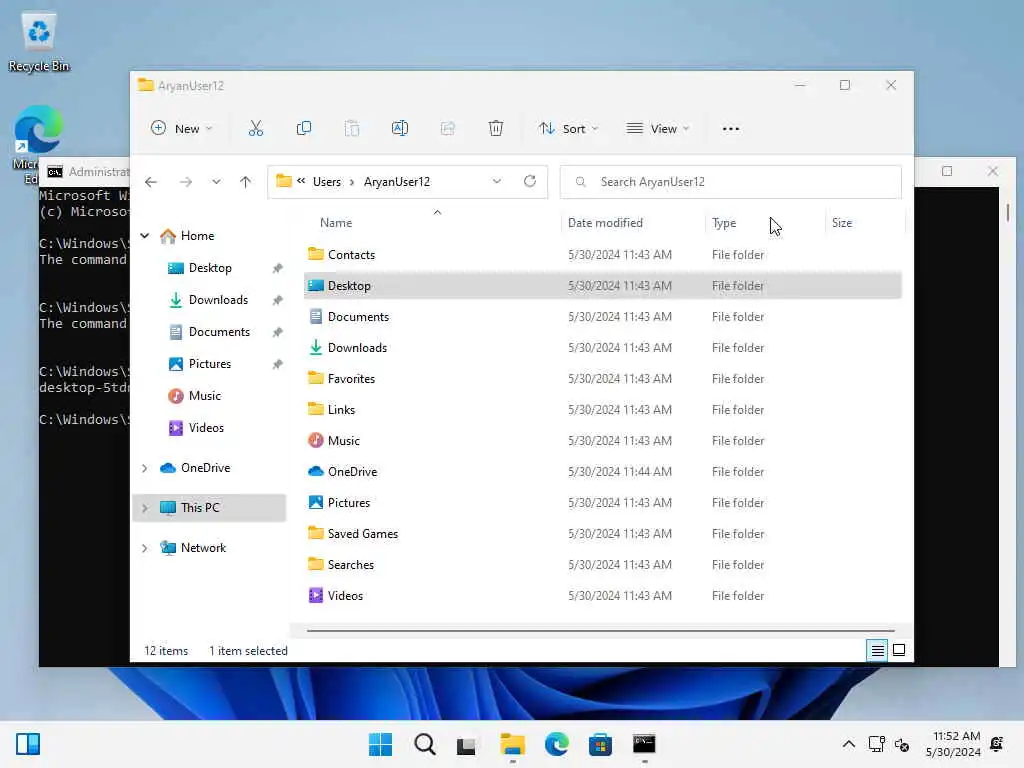This screenshot has width=1024, height=768.
Task: Open File Explorer from taskbar
Action: click(x=513, y=744)
